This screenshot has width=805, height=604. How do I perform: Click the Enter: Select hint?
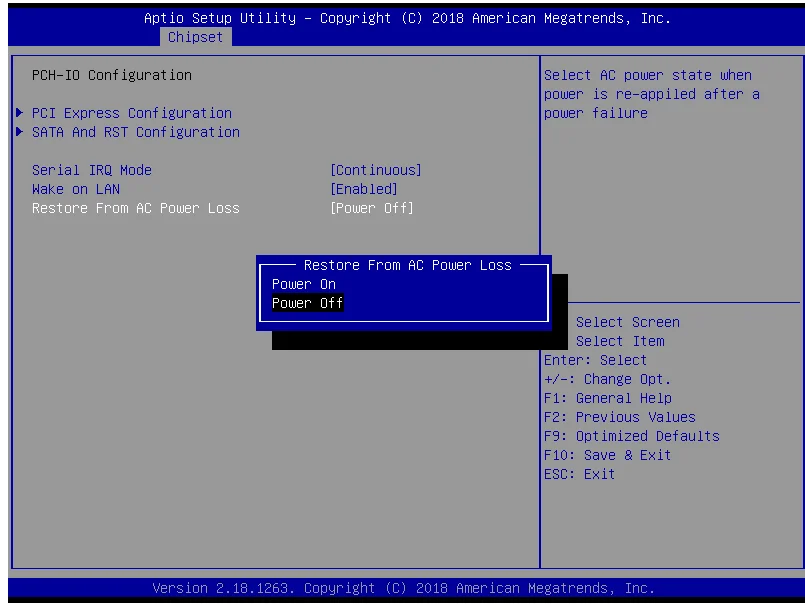[x=596, y=360]
